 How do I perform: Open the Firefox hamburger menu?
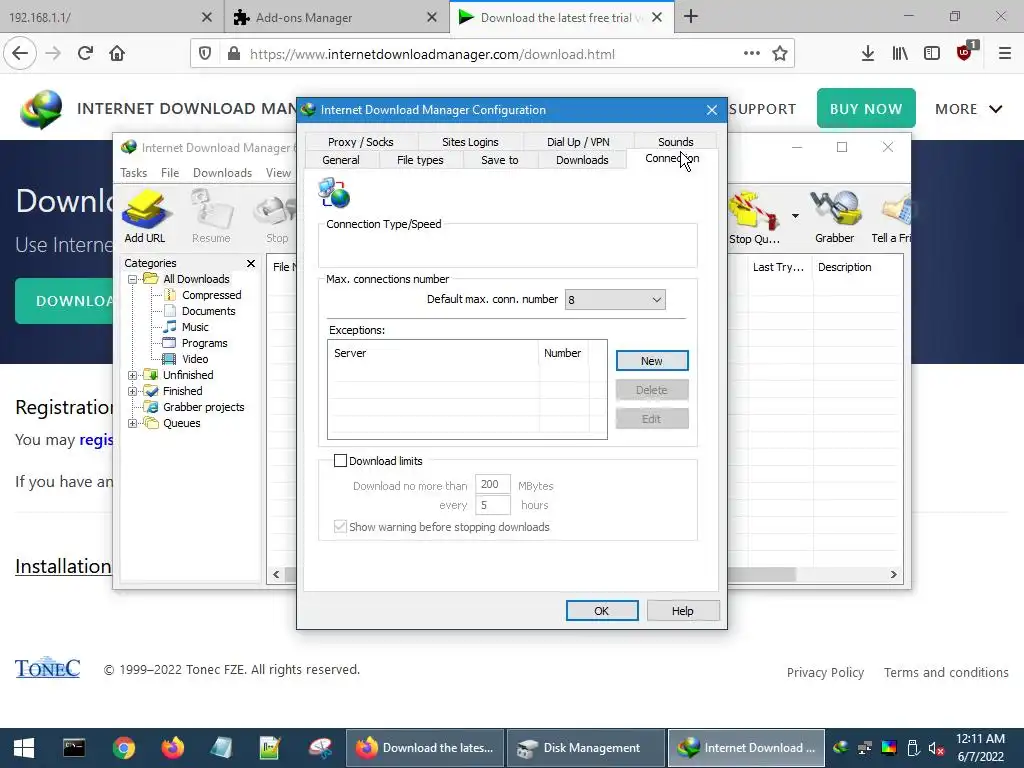click(1004, 54)
